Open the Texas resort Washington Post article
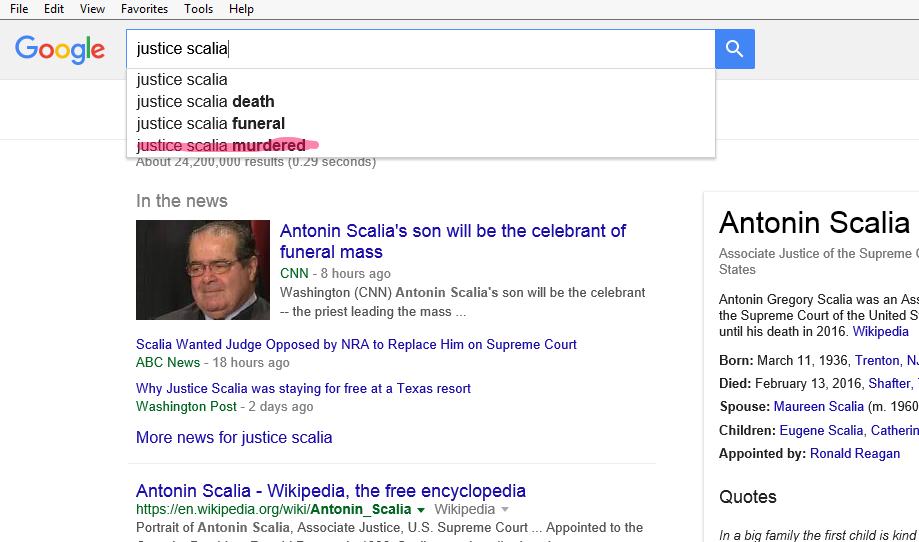This screenshot has height=542, width=919. tap(303, 389)
